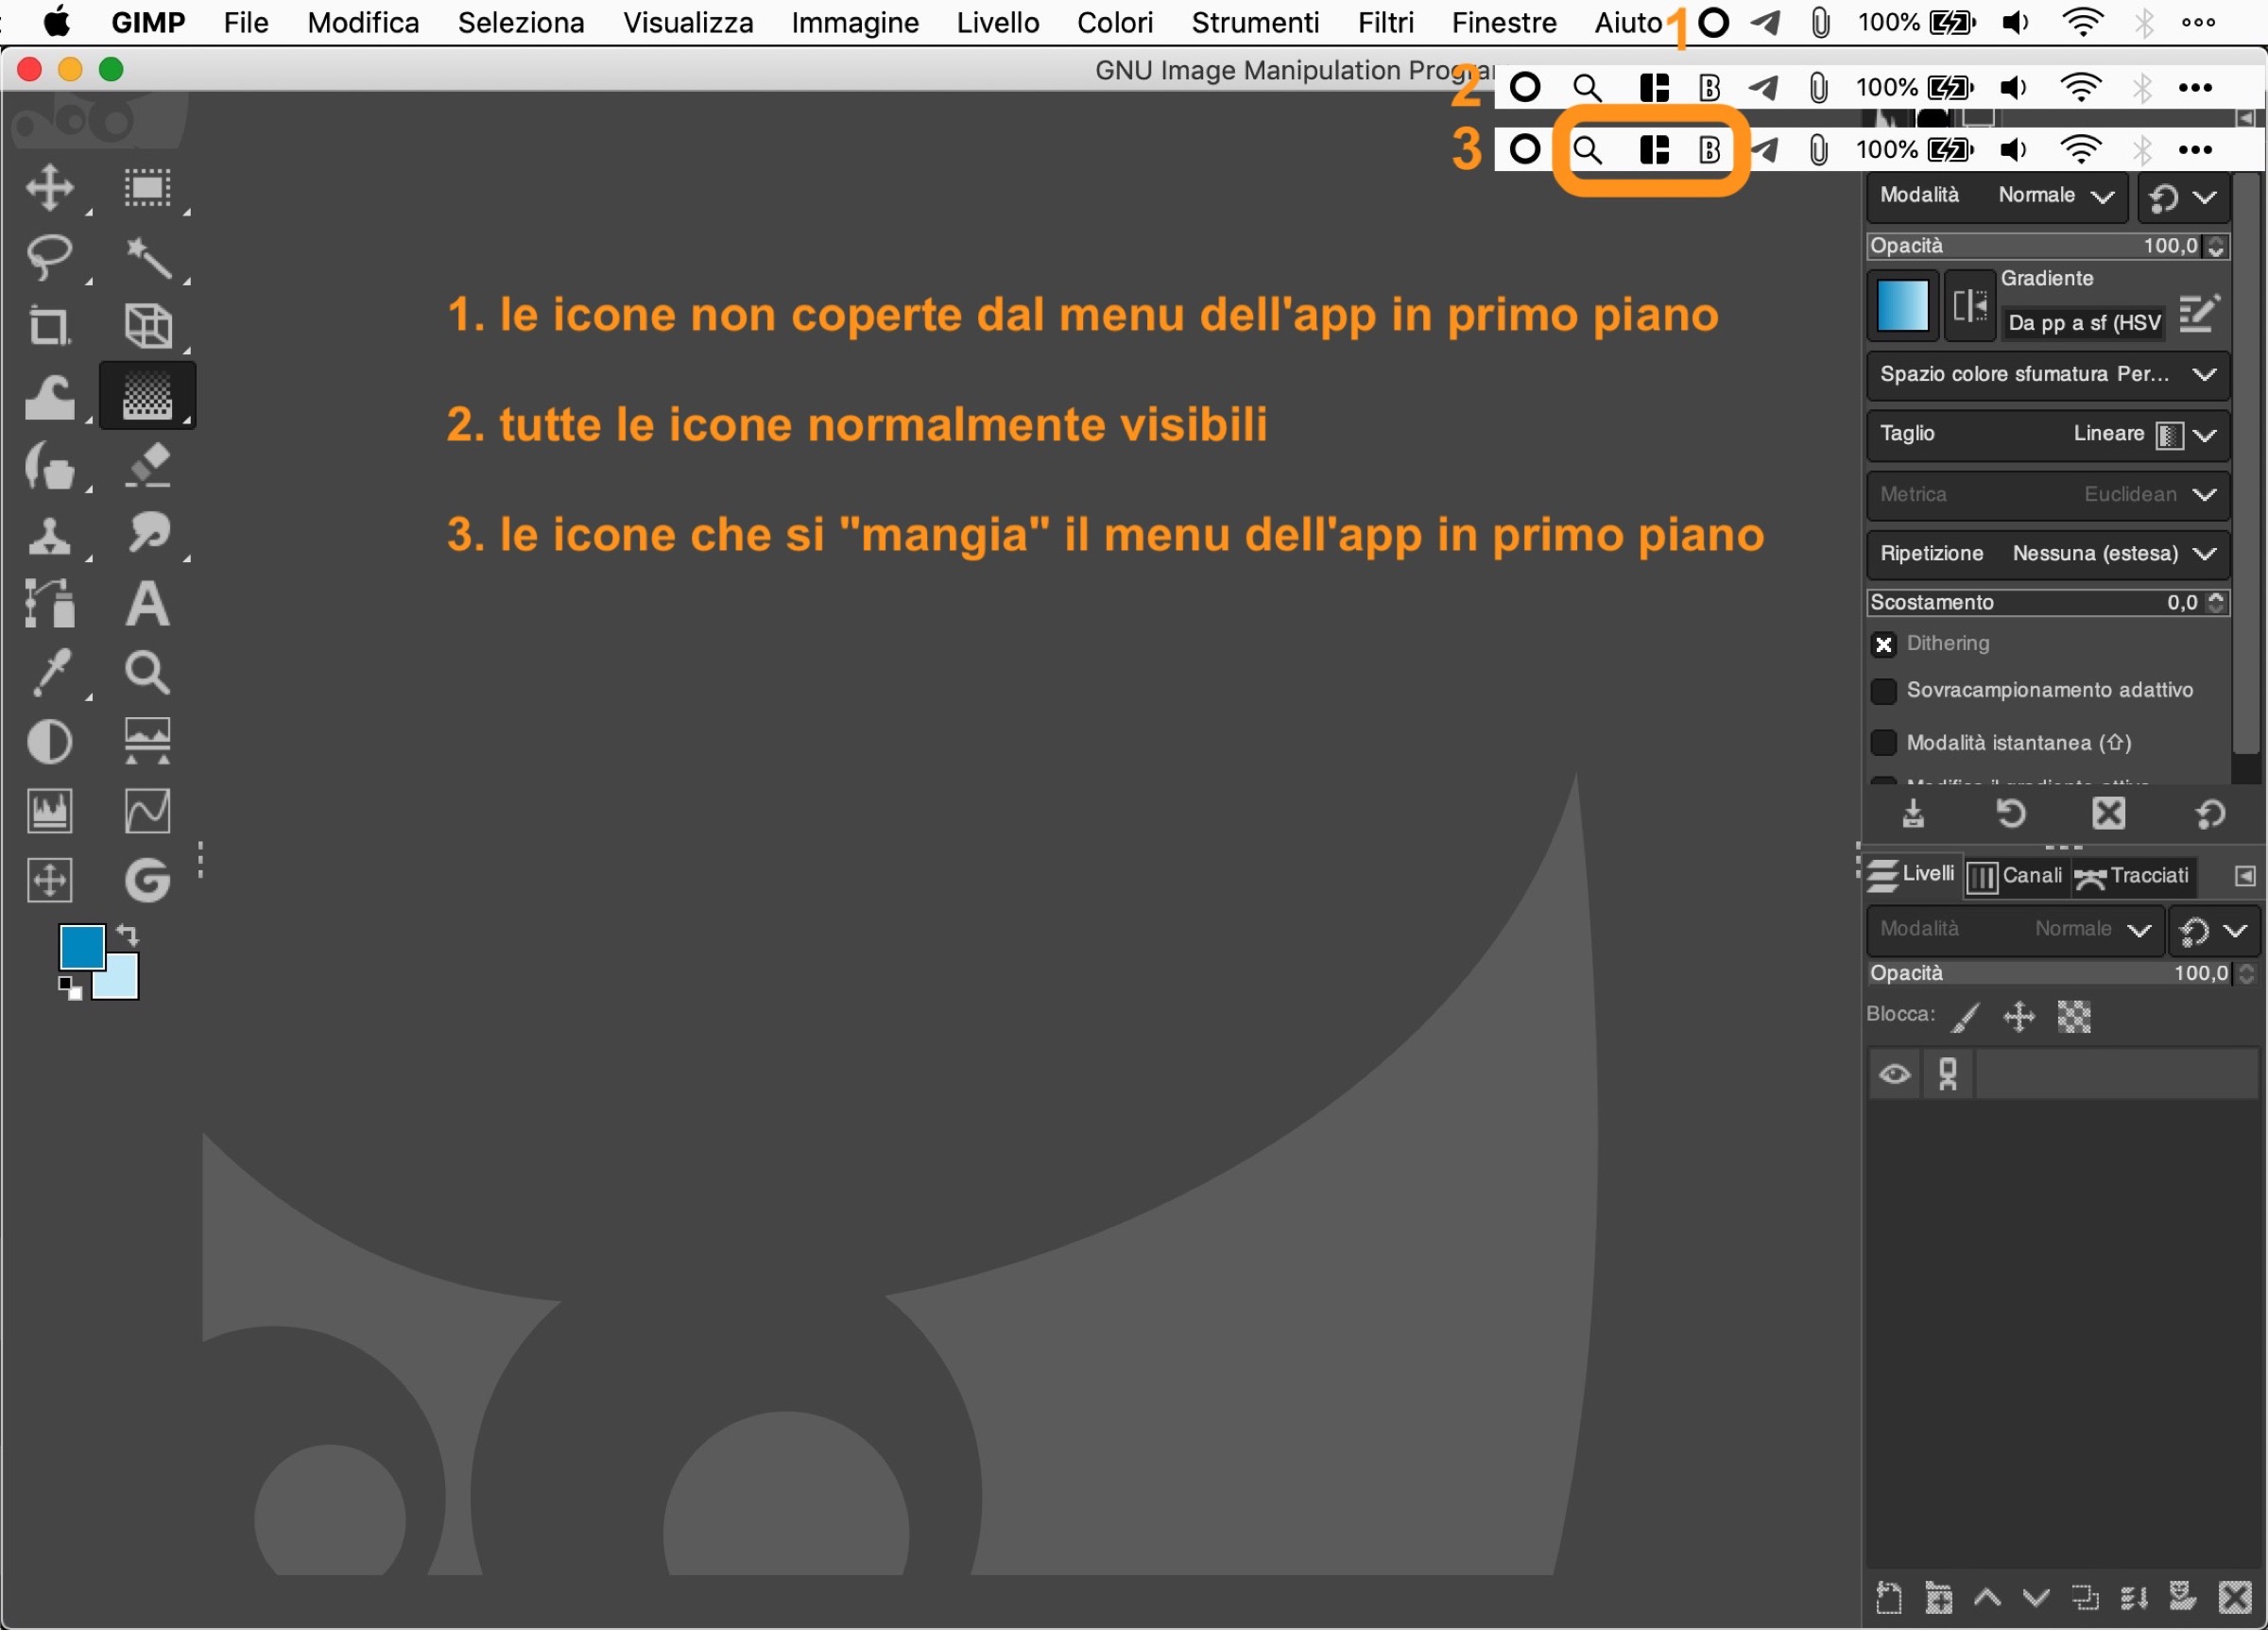Image resolution: width=2268 pixels, height=1630 pixels.
Task: Create a new layer in the Layers panel
Action: [x=1888, y=1598]
